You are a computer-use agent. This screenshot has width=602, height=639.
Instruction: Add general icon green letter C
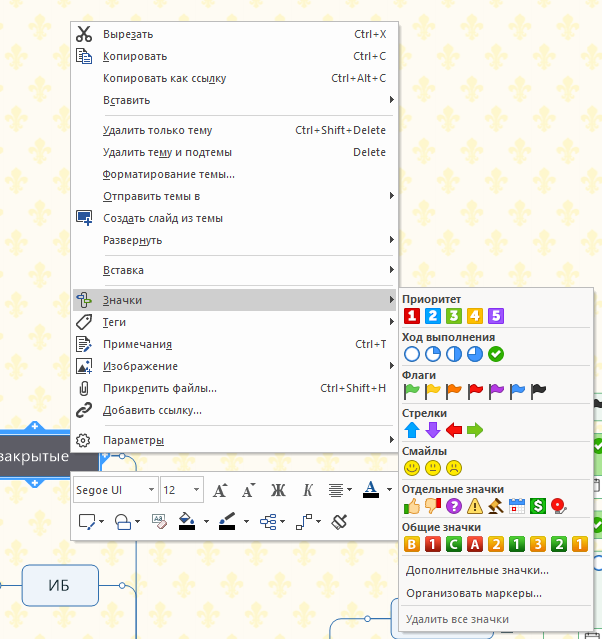click(x=454, y=544)
